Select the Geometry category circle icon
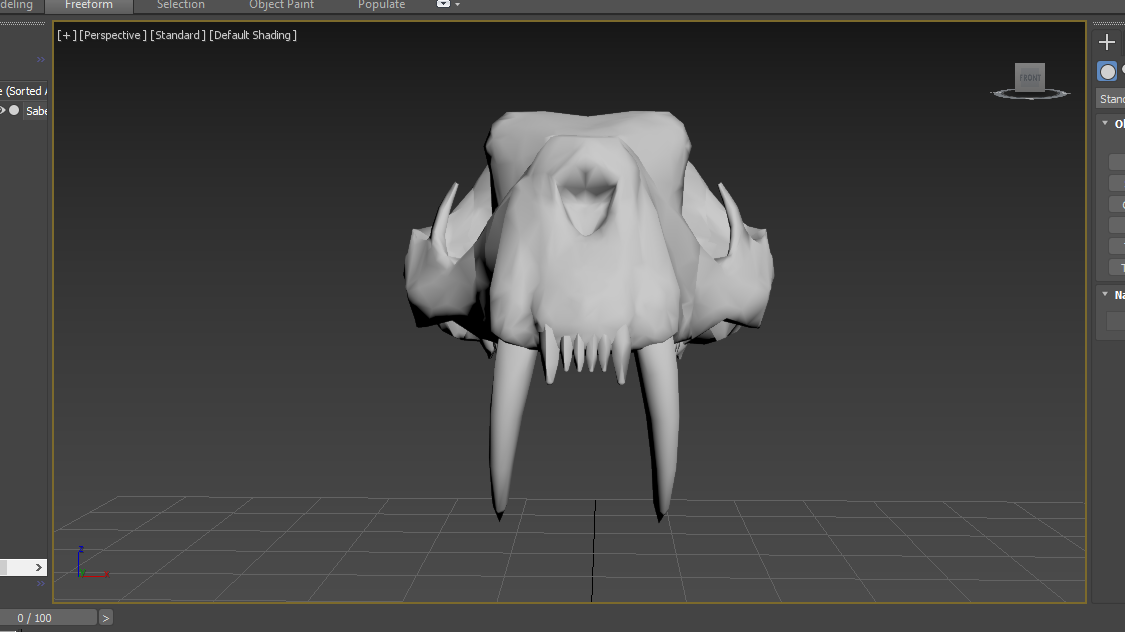This screenshot has width=1125, height=632. pyautogui.click(x=1107, y=72)
